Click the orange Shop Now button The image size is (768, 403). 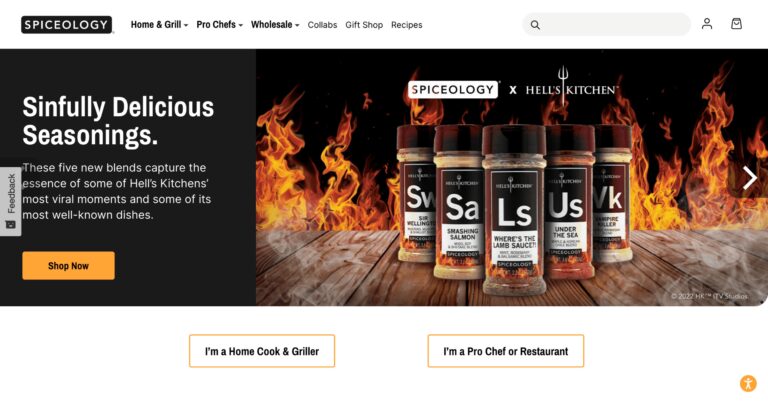[69, 266]
